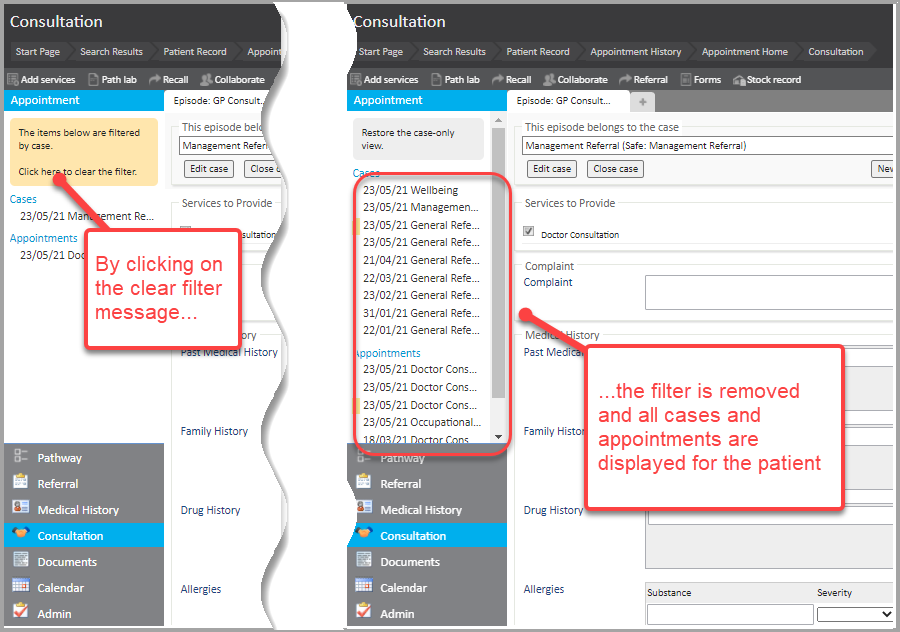The height and width of the screenshot is (632, 900).
Task: Click the Stock record toolbar icon
Action: click(767, 80)
